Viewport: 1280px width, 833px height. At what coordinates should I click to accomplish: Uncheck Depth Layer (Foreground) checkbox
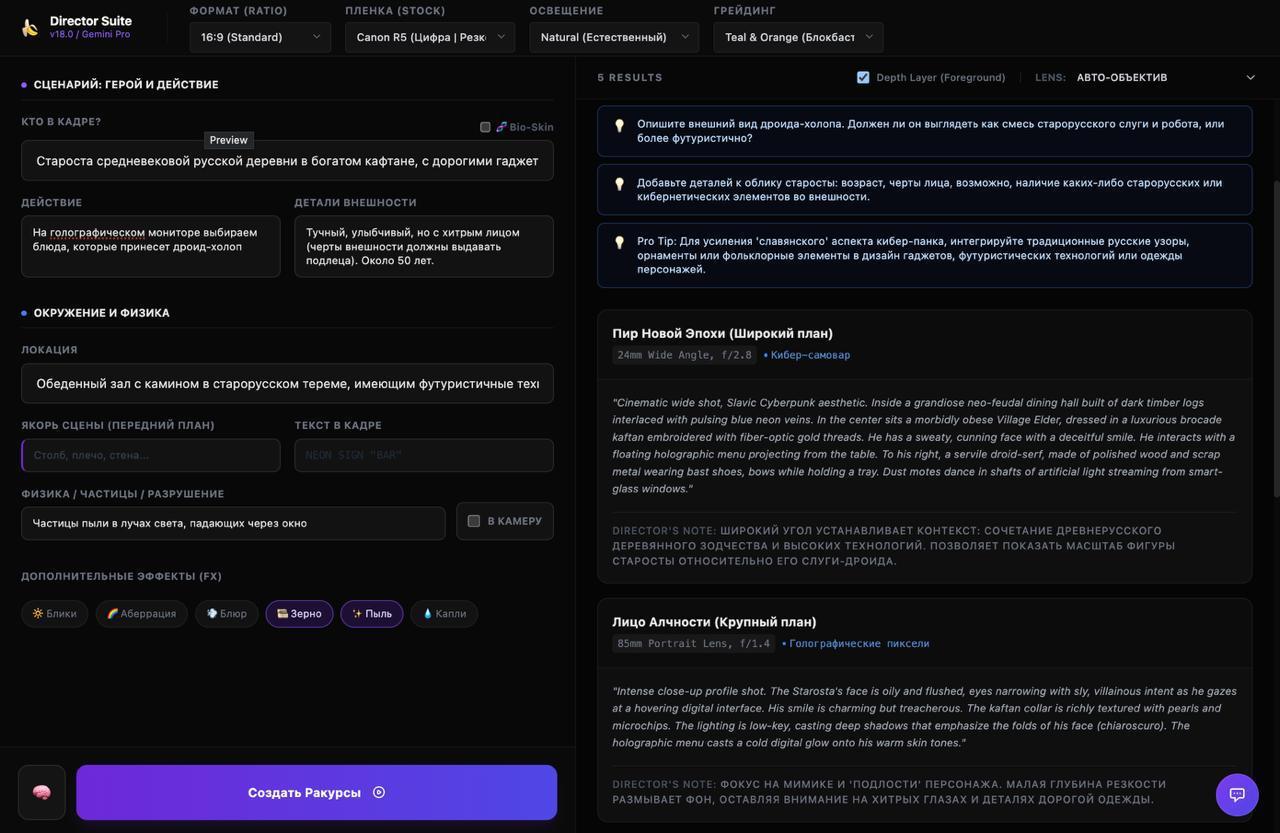pyautogui.click(x=863, y=77)
